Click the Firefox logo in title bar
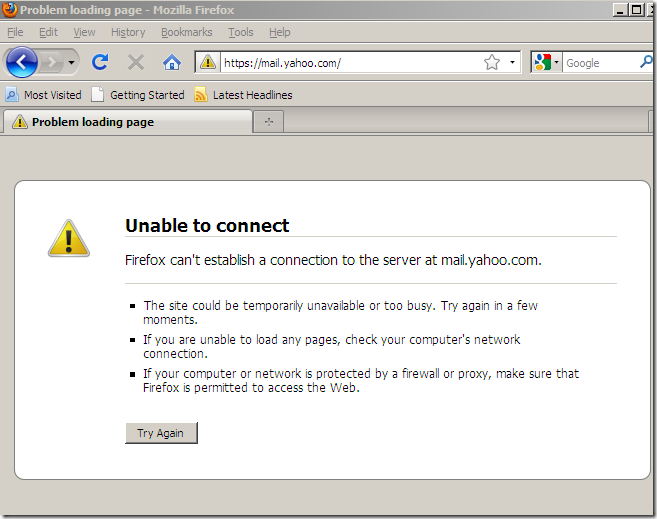The height and width of the screenshot is (519, 657). pos(9,10)
